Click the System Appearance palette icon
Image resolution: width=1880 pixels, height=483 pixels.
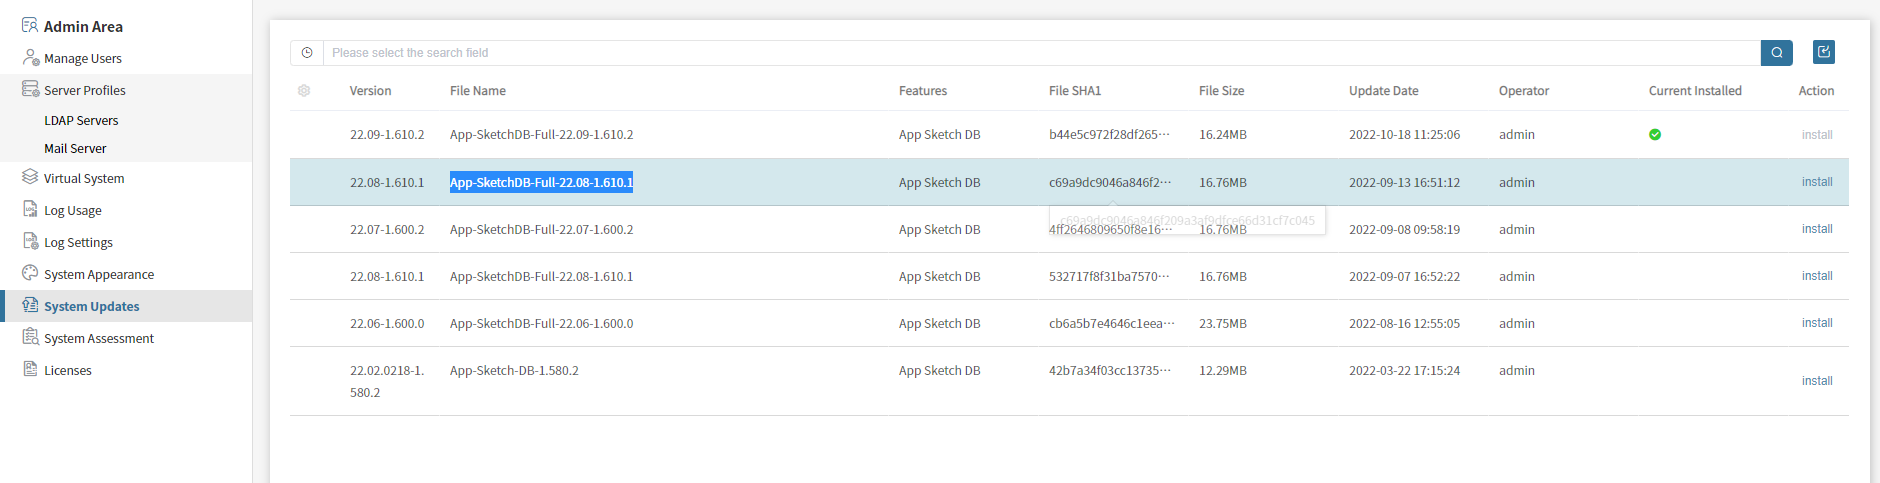click(x=30, y=274)
